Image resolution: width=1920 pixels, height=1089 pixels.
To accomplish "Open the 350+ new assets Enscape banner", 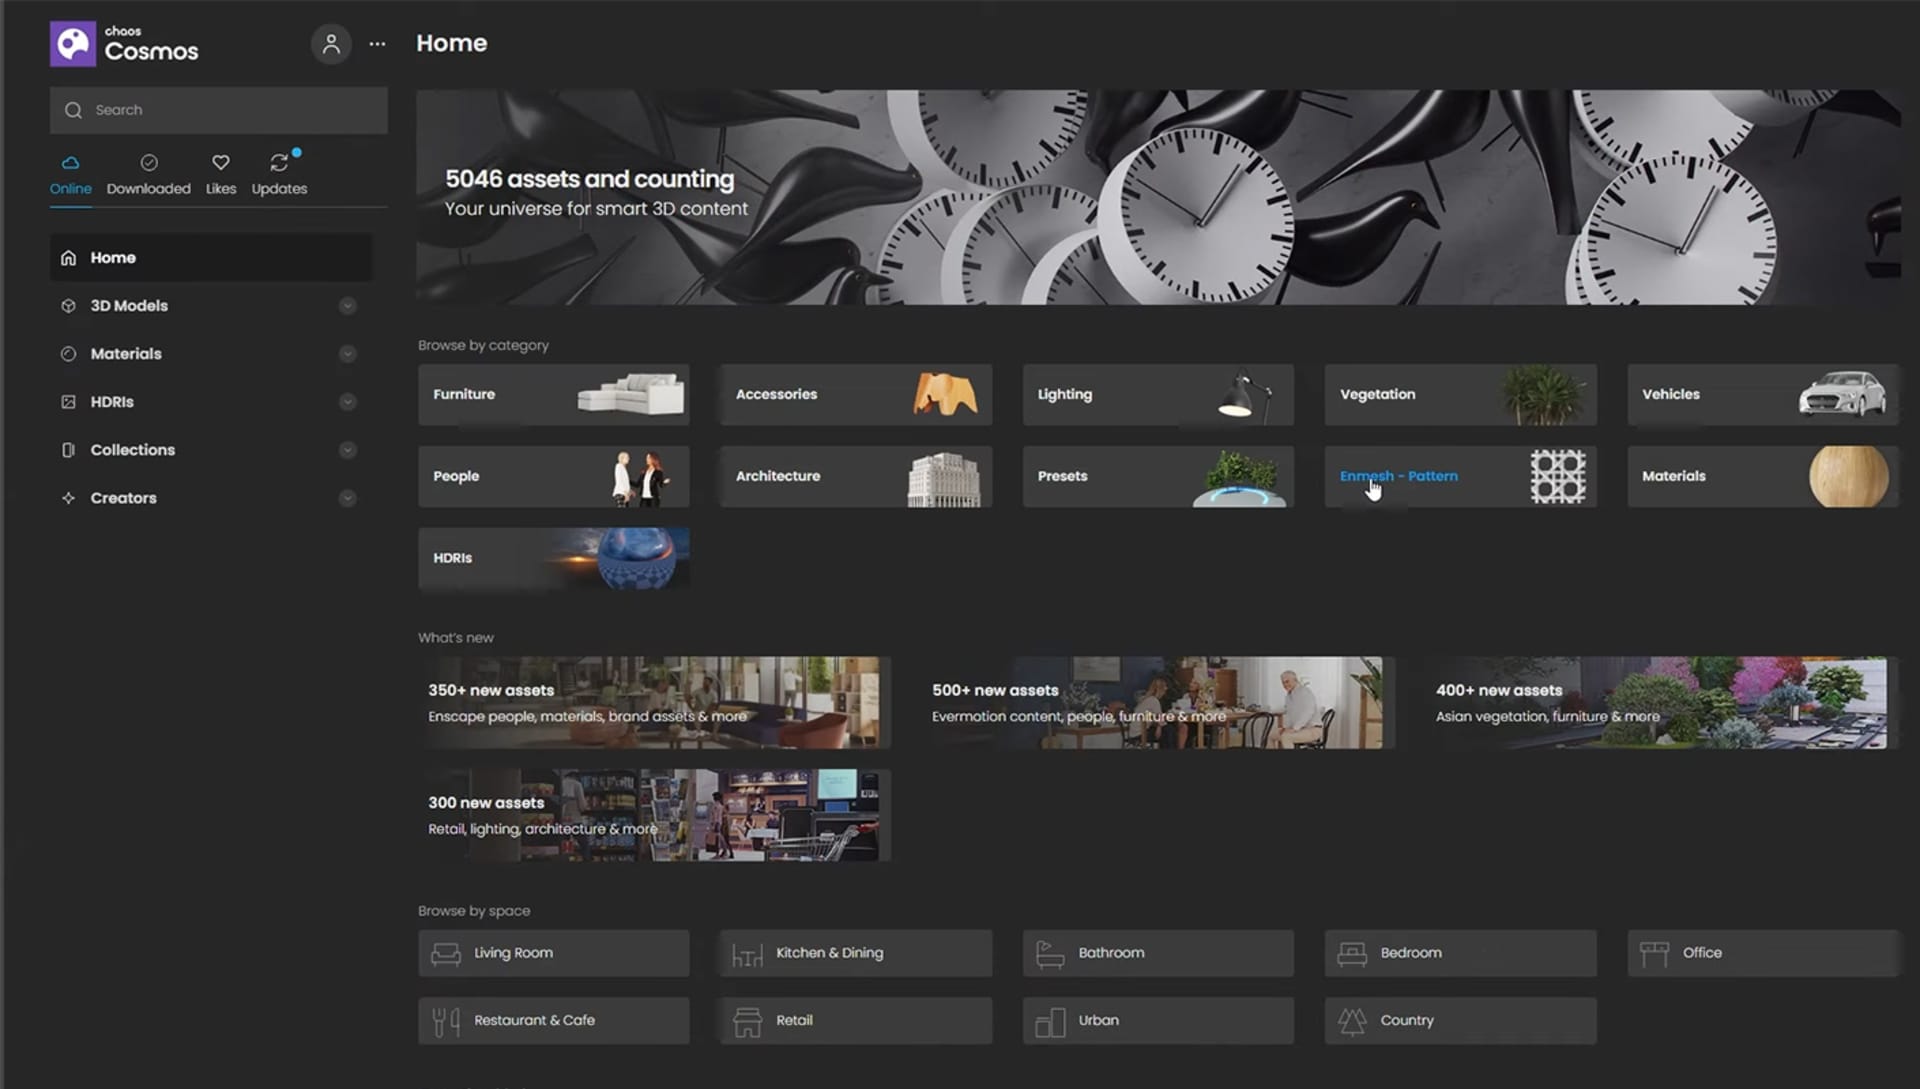I will (654, 703).
